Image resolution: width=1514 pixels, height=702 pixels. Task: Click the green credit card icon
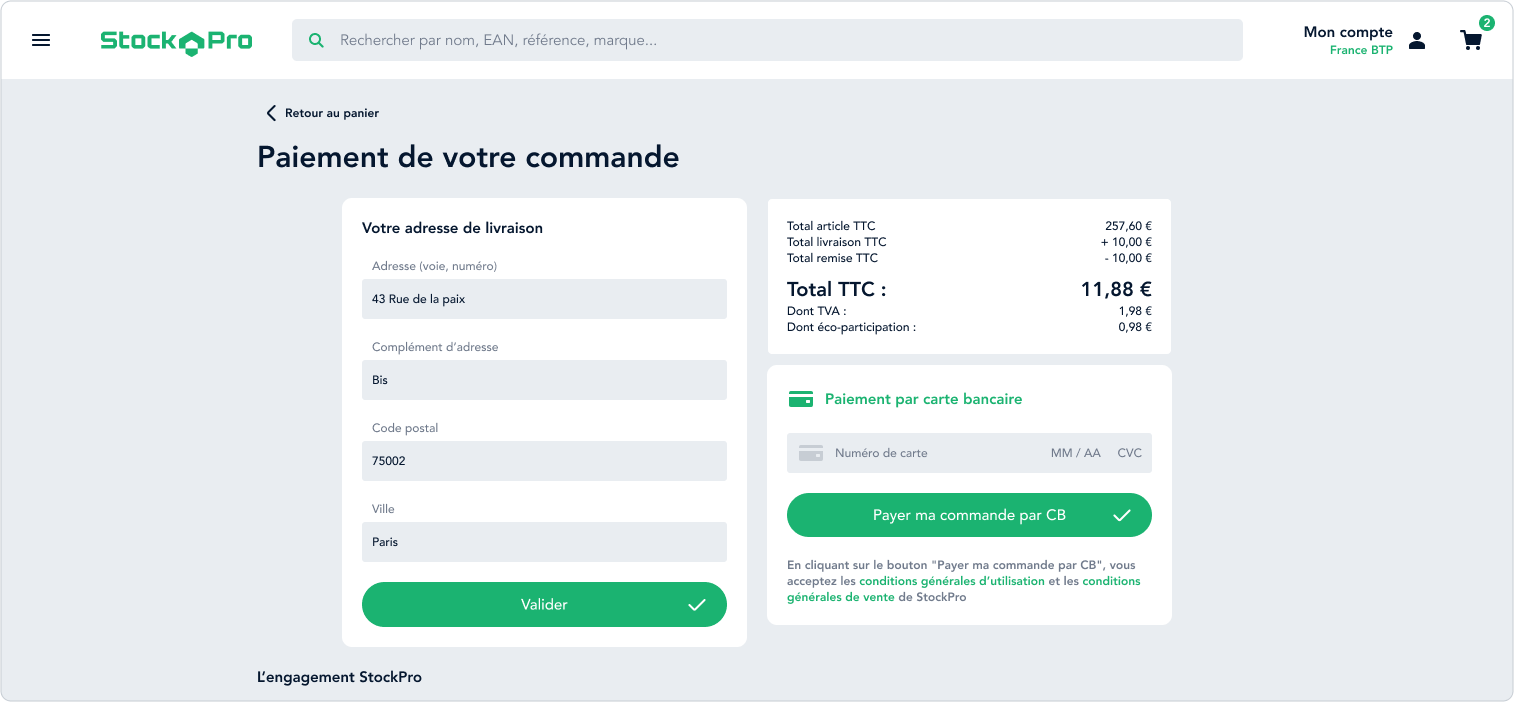click(800, 399)
